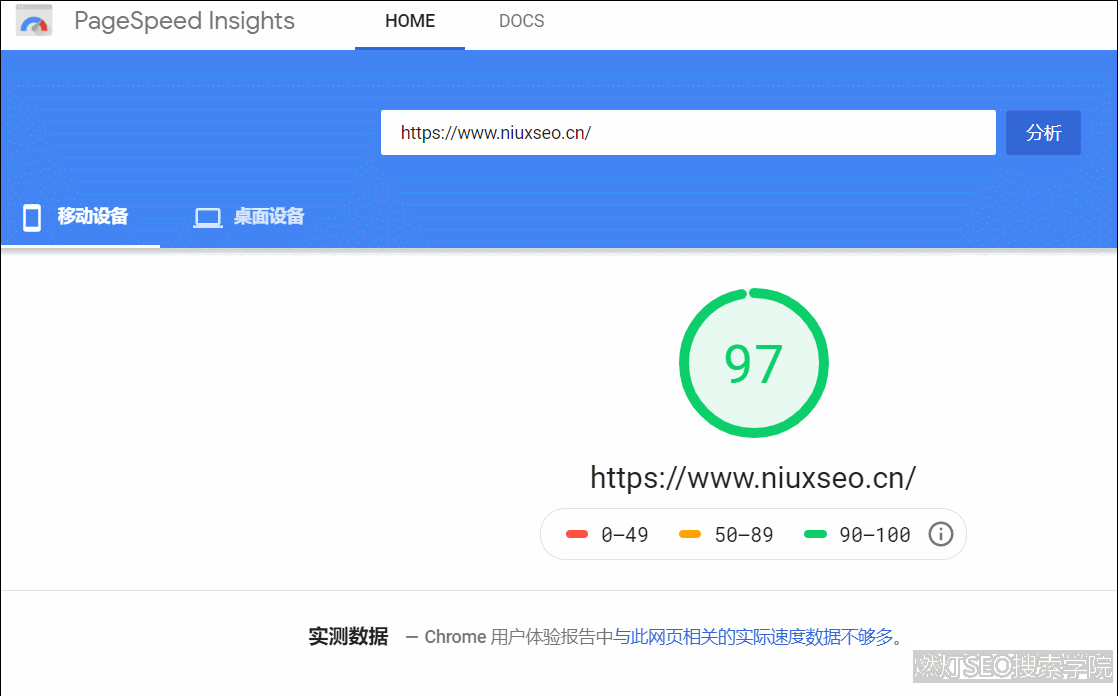1118x696 pixels.
Task: Click the green 90–100 legend marker
Action: [x=815, y=534]
